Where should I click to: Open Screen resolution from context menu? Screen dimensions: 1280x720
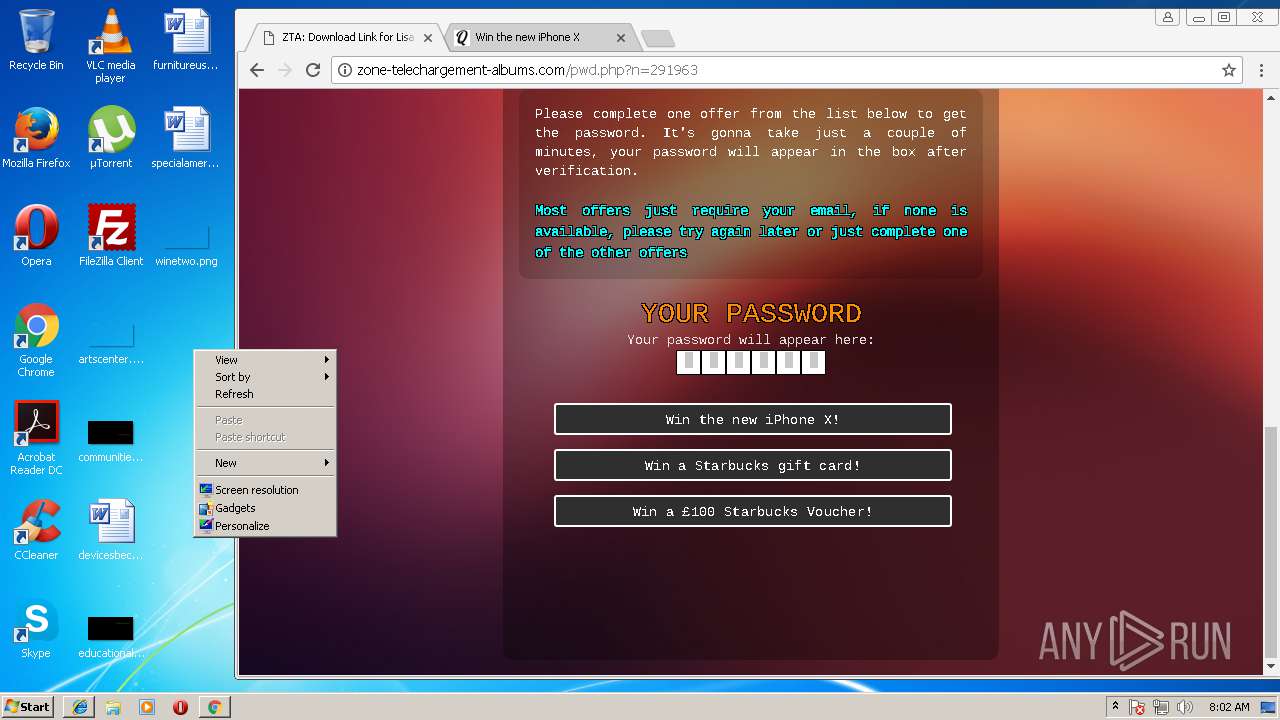265,490
